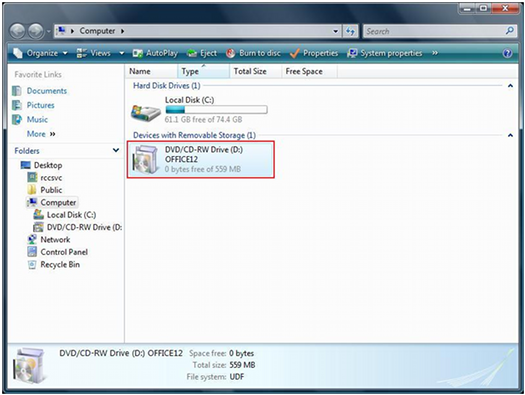Open Pictures favorite link

(x=41, y=105)
